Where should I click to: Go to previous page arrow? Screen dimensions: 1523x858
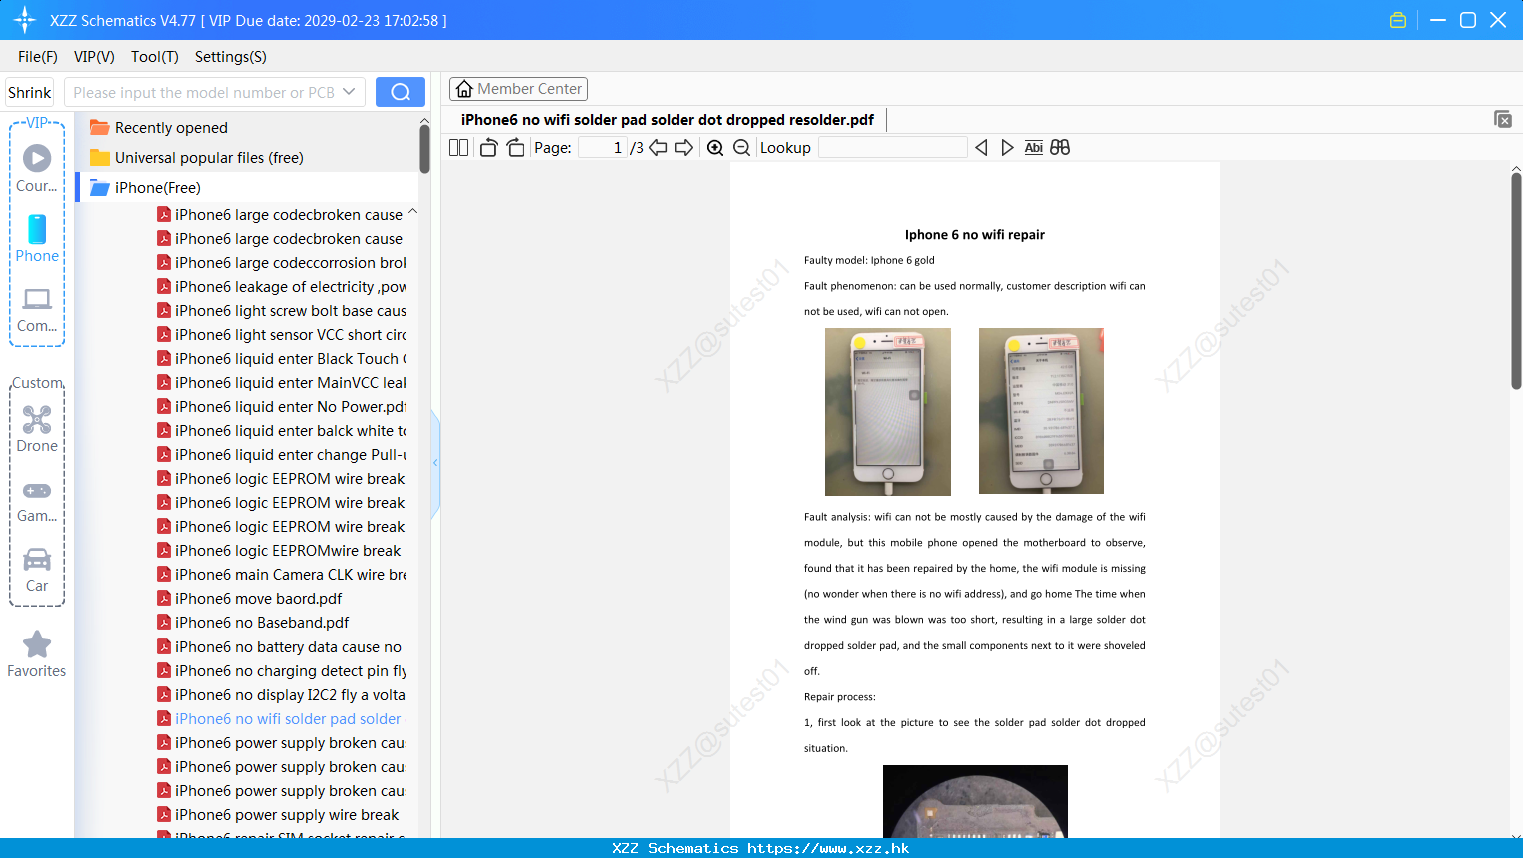pos(658,148)
